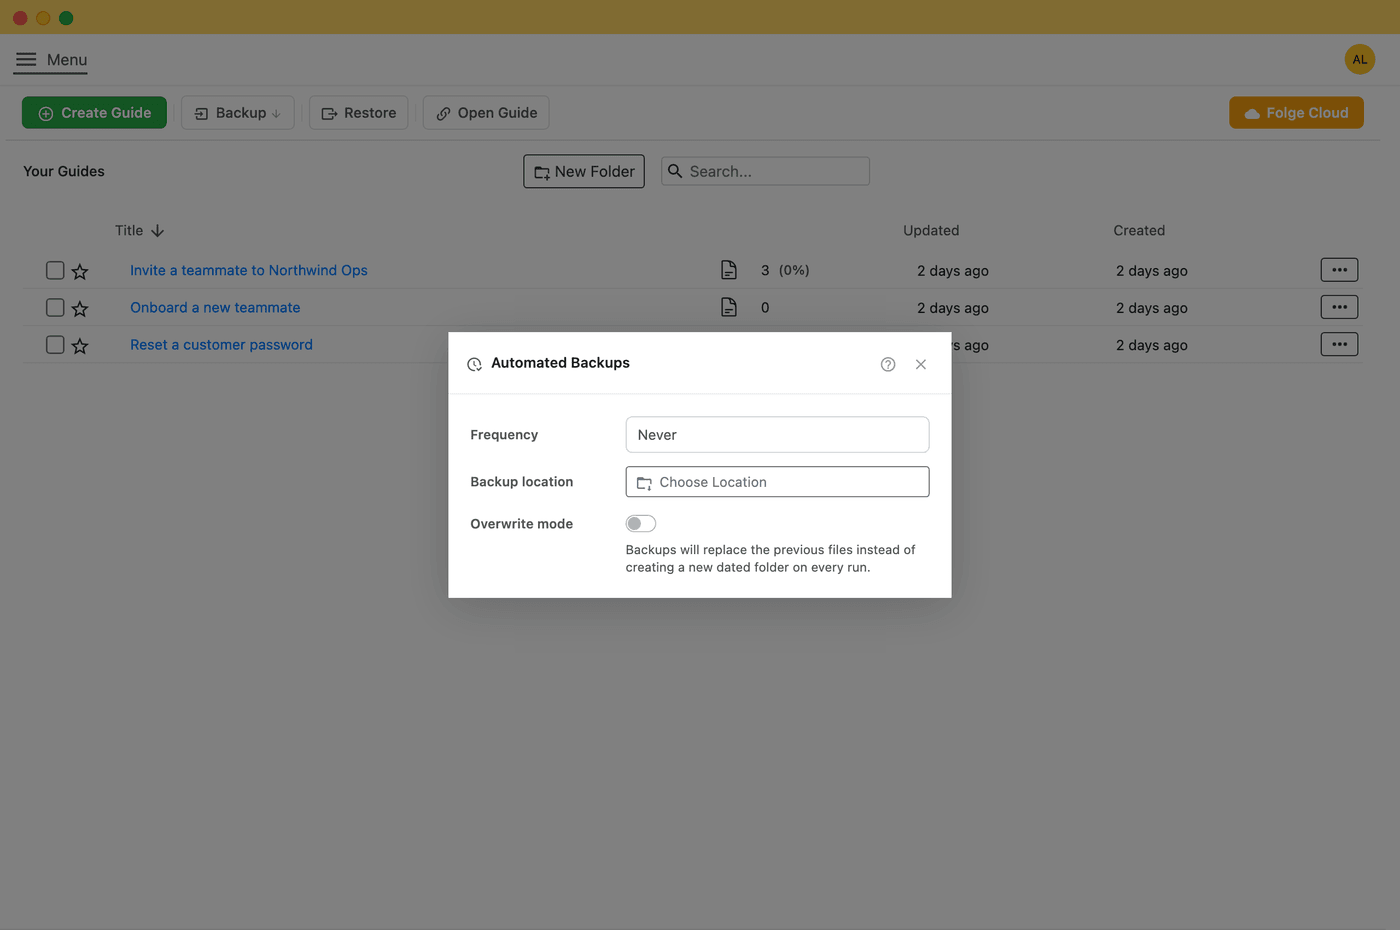Toggle the Overwrite mode switch
This screenshot has width=1400, height=930.
click(x=641, y=524)
